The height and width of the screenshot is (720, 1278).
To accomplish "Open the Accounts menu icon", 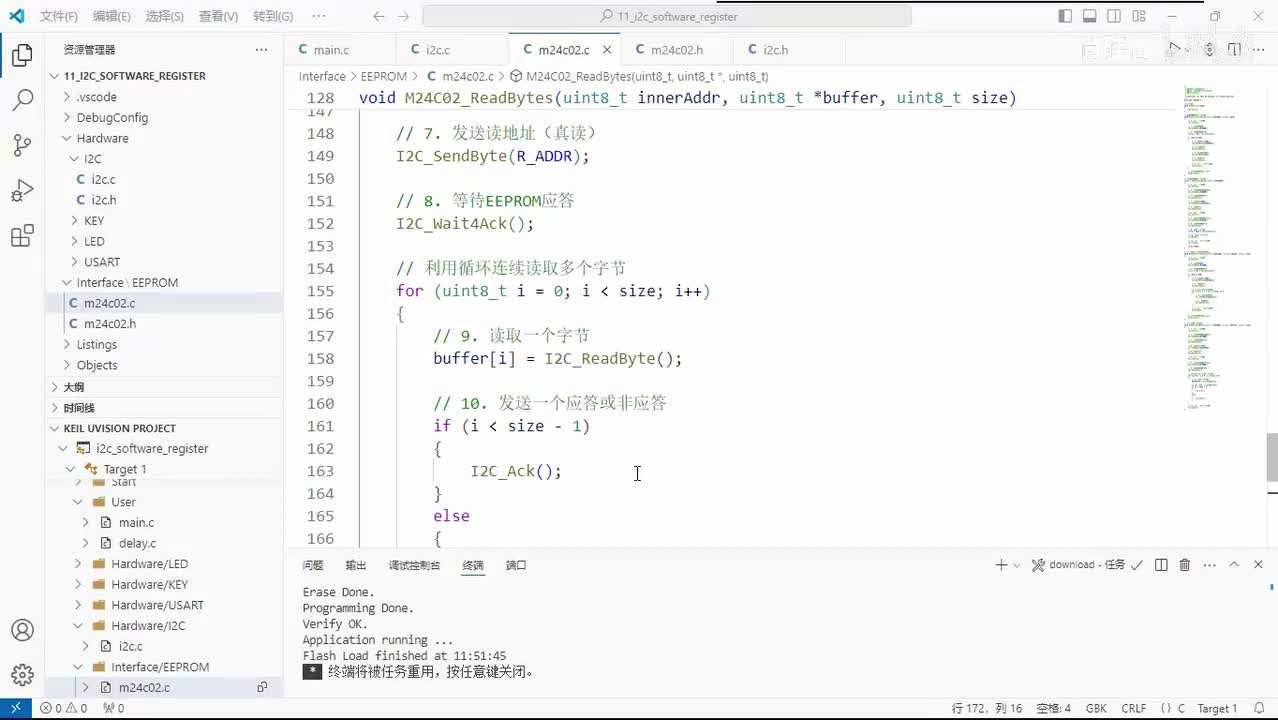I will click(22, 630).
